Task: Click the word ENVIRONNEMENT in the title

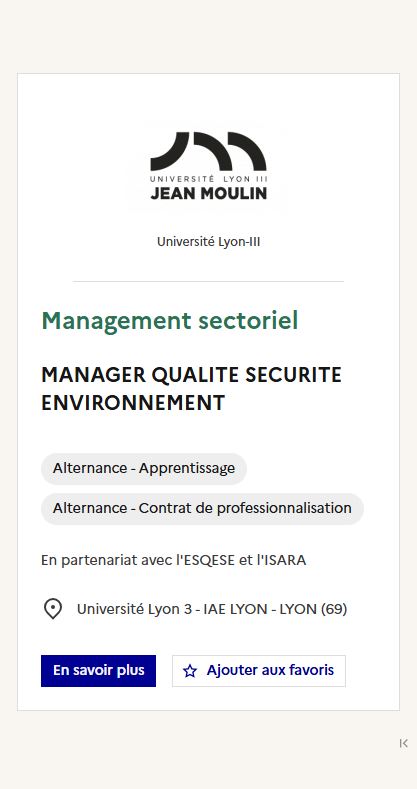Action: (x=133, y=403)
